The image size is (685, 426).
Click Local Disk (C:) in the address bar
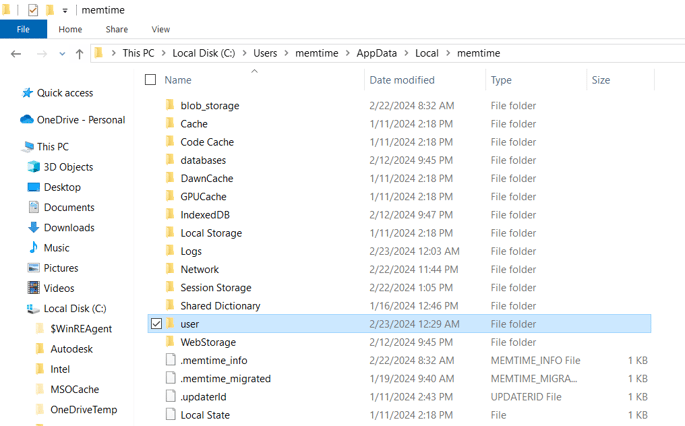pyautogui.click(x=204, y=53)
